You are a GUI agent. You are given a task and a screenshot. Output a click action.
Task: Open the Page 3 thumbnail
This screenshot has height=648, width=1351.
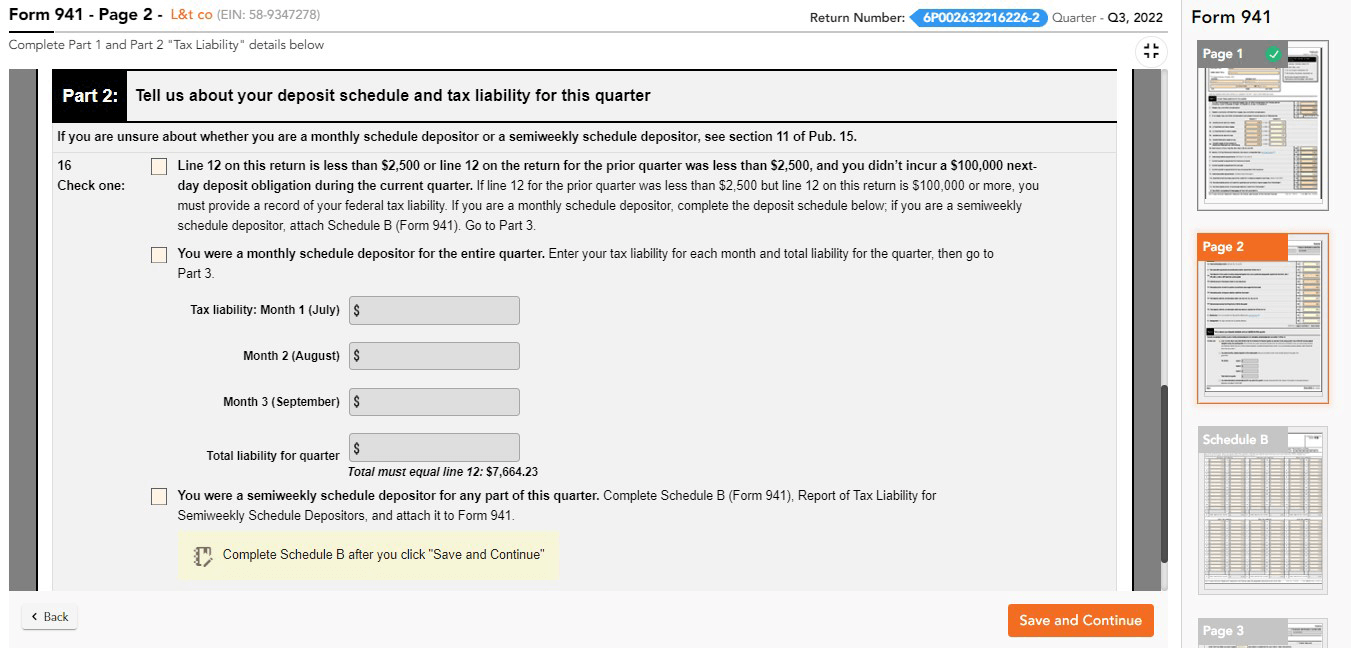pyautogui.click(x=1262, y=635)
